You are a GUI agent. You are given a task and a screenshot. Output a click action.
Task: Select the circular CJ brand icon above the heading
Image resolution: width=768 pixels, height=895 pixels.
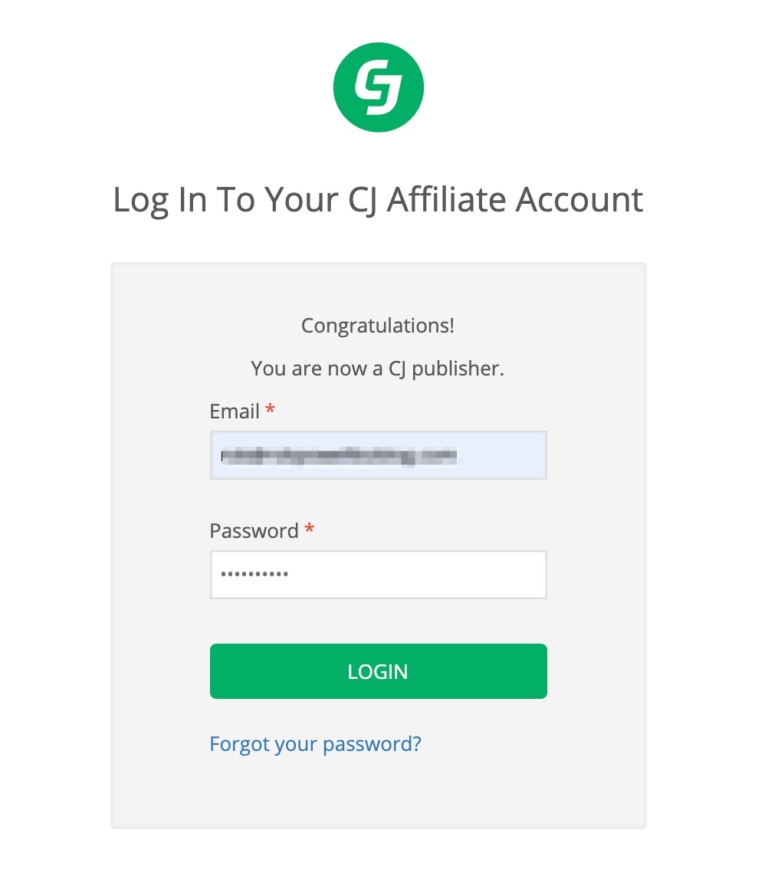point(378,86)
